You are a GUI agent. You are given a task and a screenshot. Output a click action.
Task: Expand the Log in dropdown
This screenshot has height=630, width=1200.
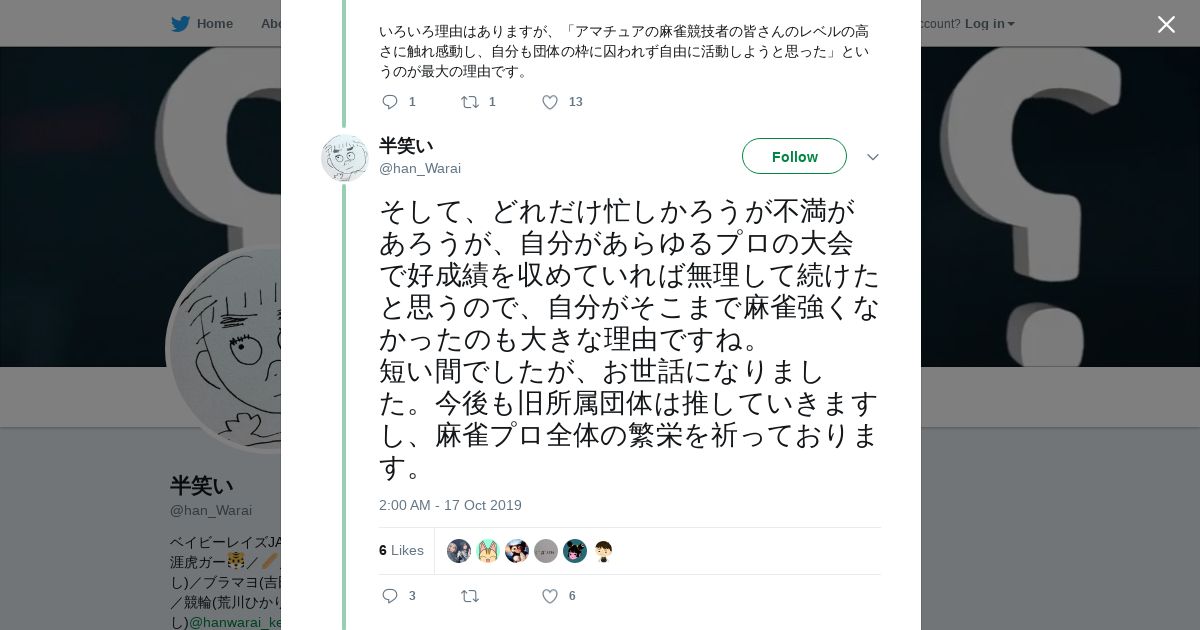(989, 24)
